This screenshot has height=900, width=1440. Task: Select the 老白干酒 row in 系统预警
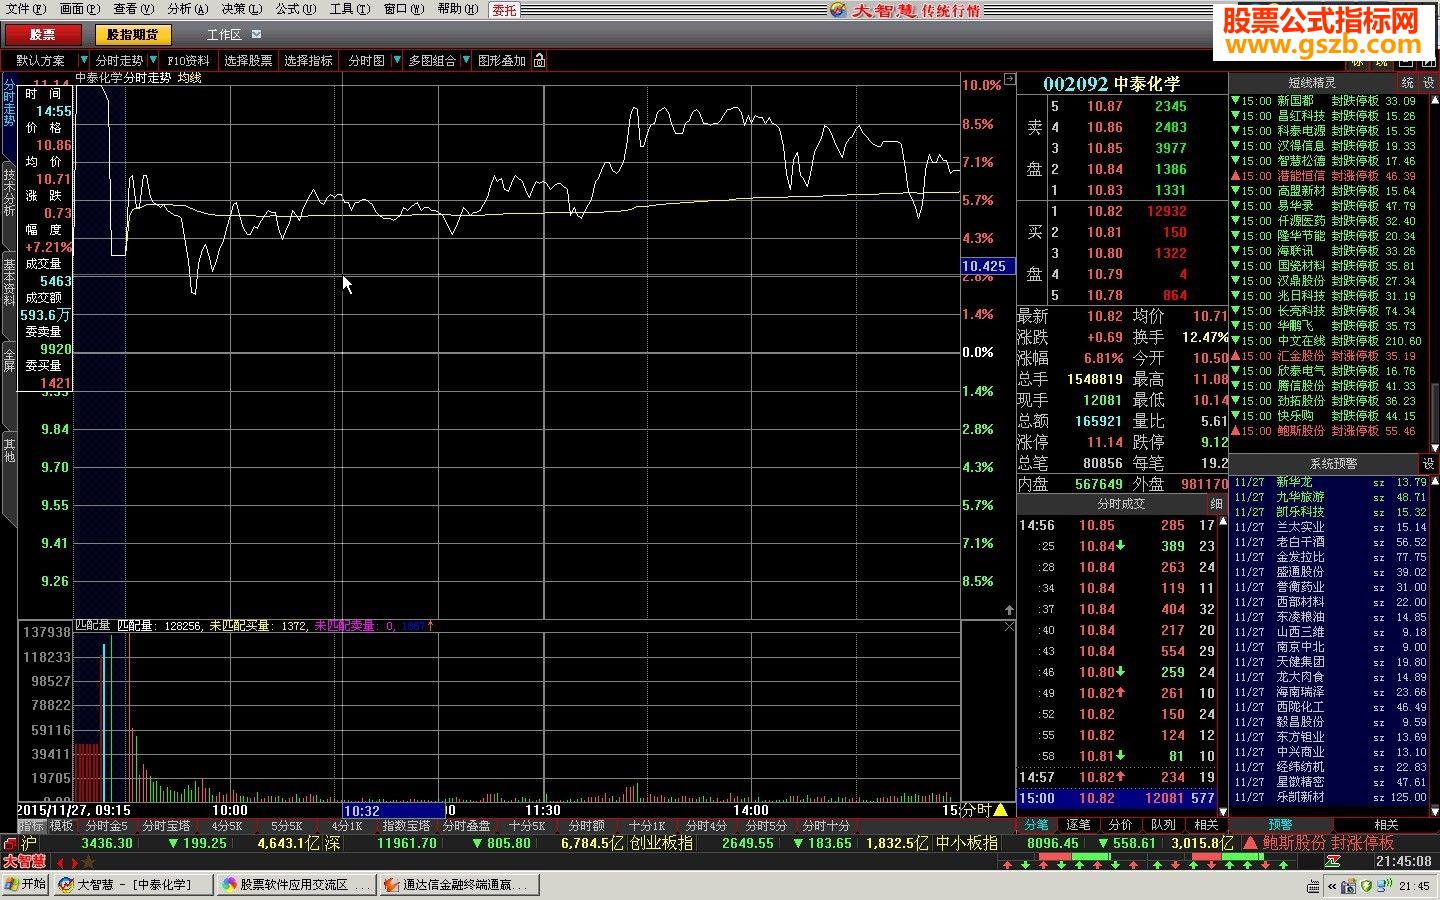[x=1329, y=542]
